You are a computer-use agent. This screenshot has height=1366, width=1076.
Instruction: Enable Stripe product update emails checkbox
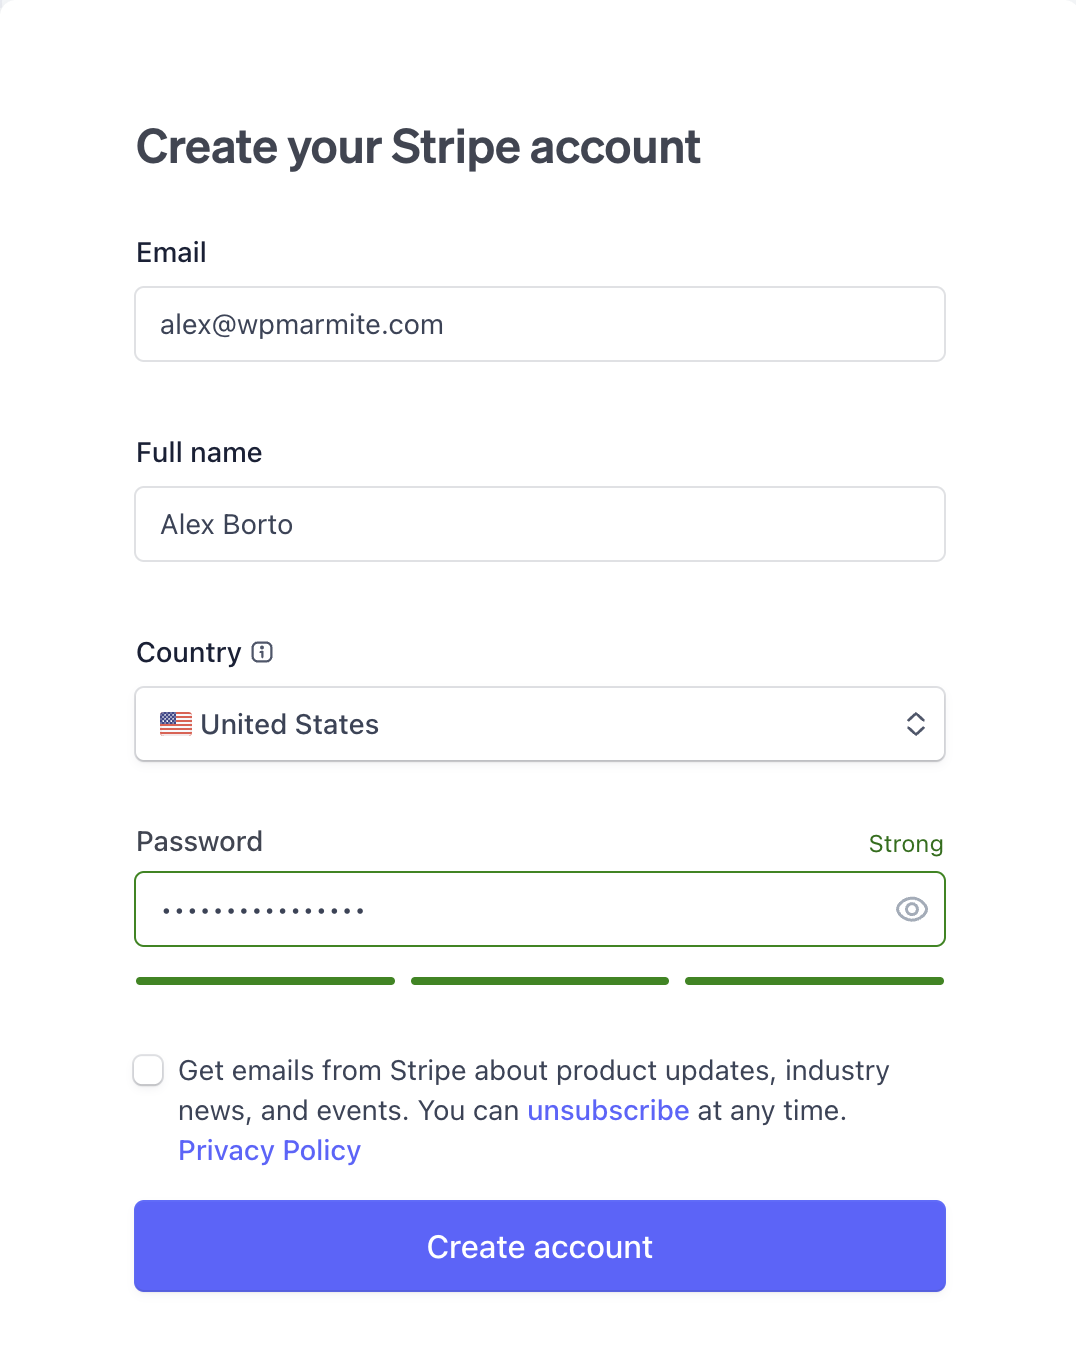click(148, 1070)
